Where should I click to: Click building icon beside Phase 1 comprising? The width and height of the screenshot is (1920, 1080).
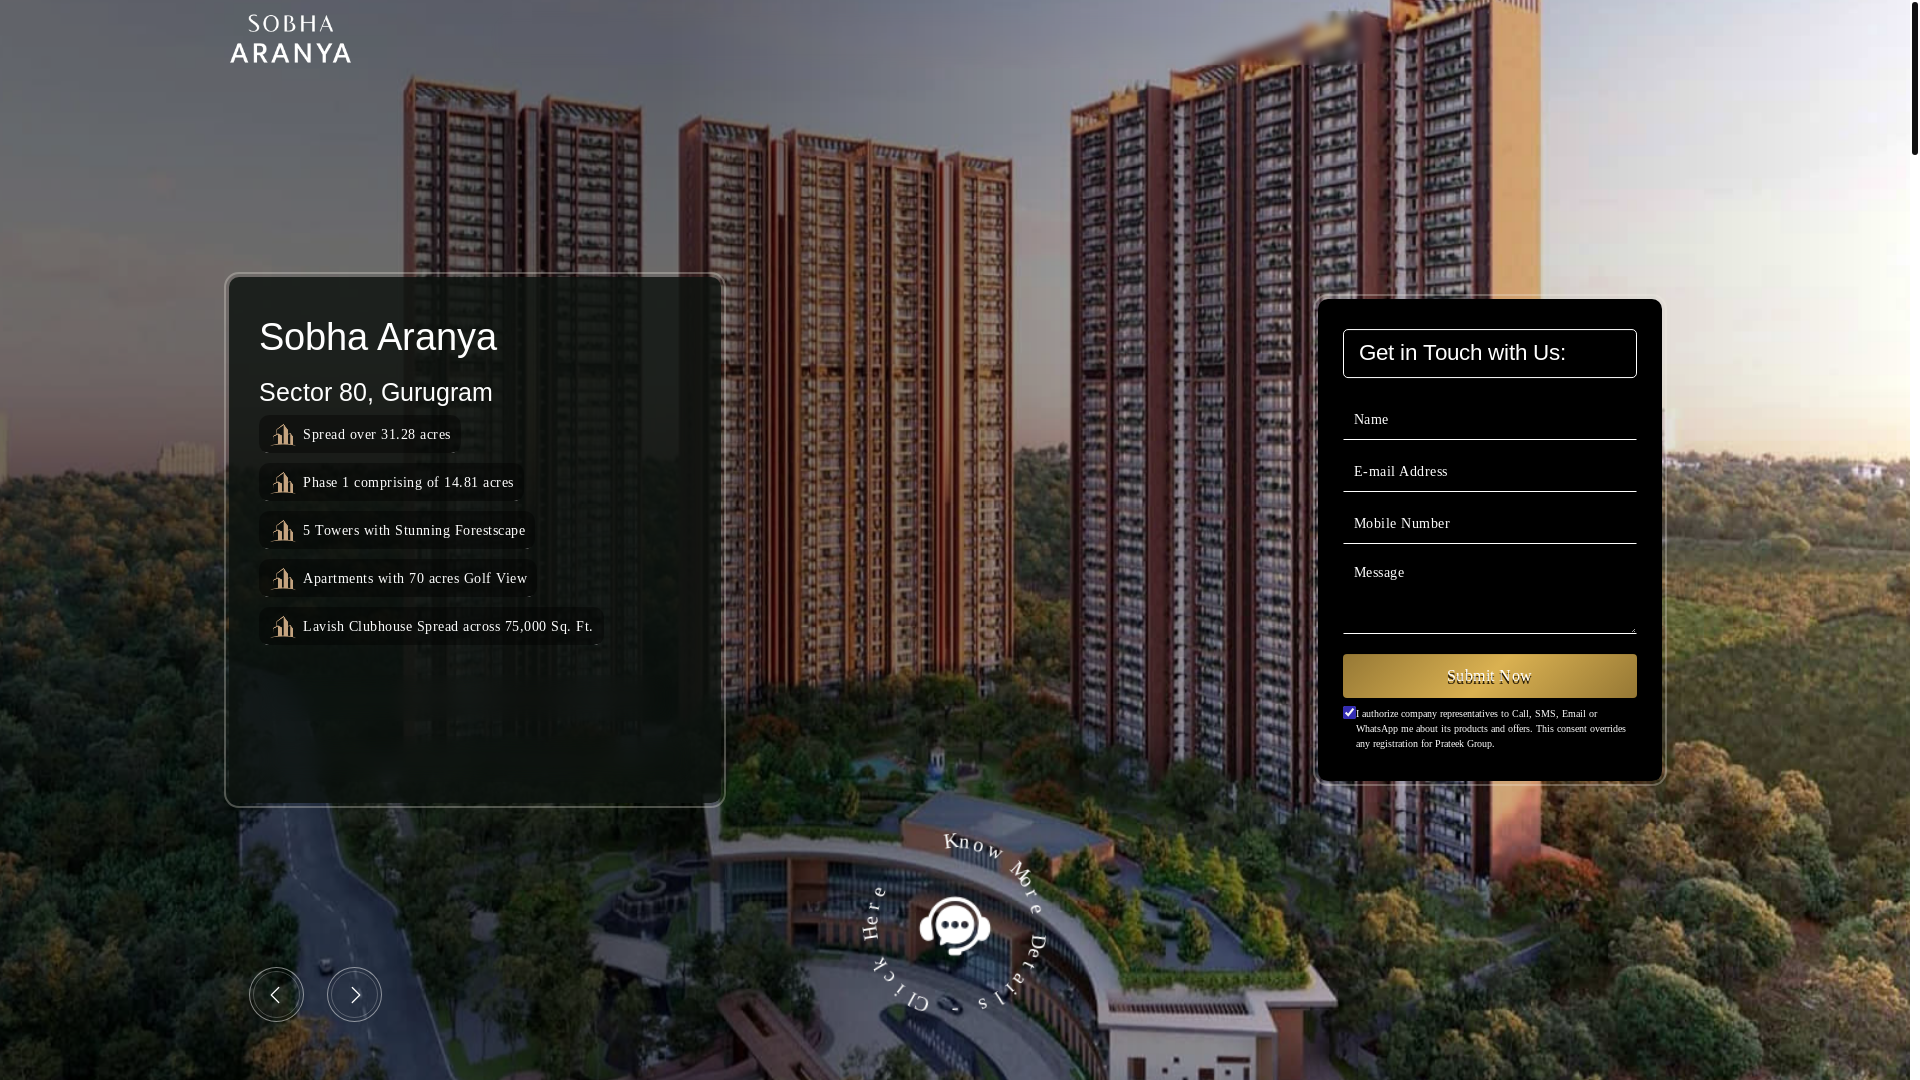click(x=284, y=483)
